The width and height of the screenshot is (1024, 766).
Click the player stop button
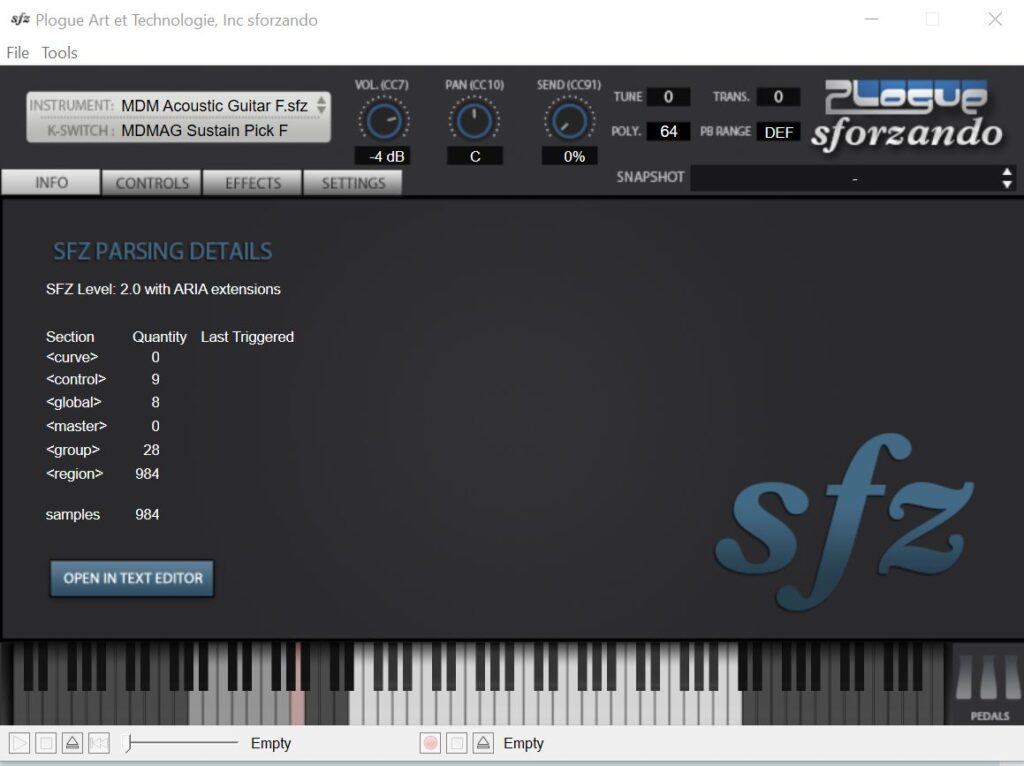(x=46, y=743)
